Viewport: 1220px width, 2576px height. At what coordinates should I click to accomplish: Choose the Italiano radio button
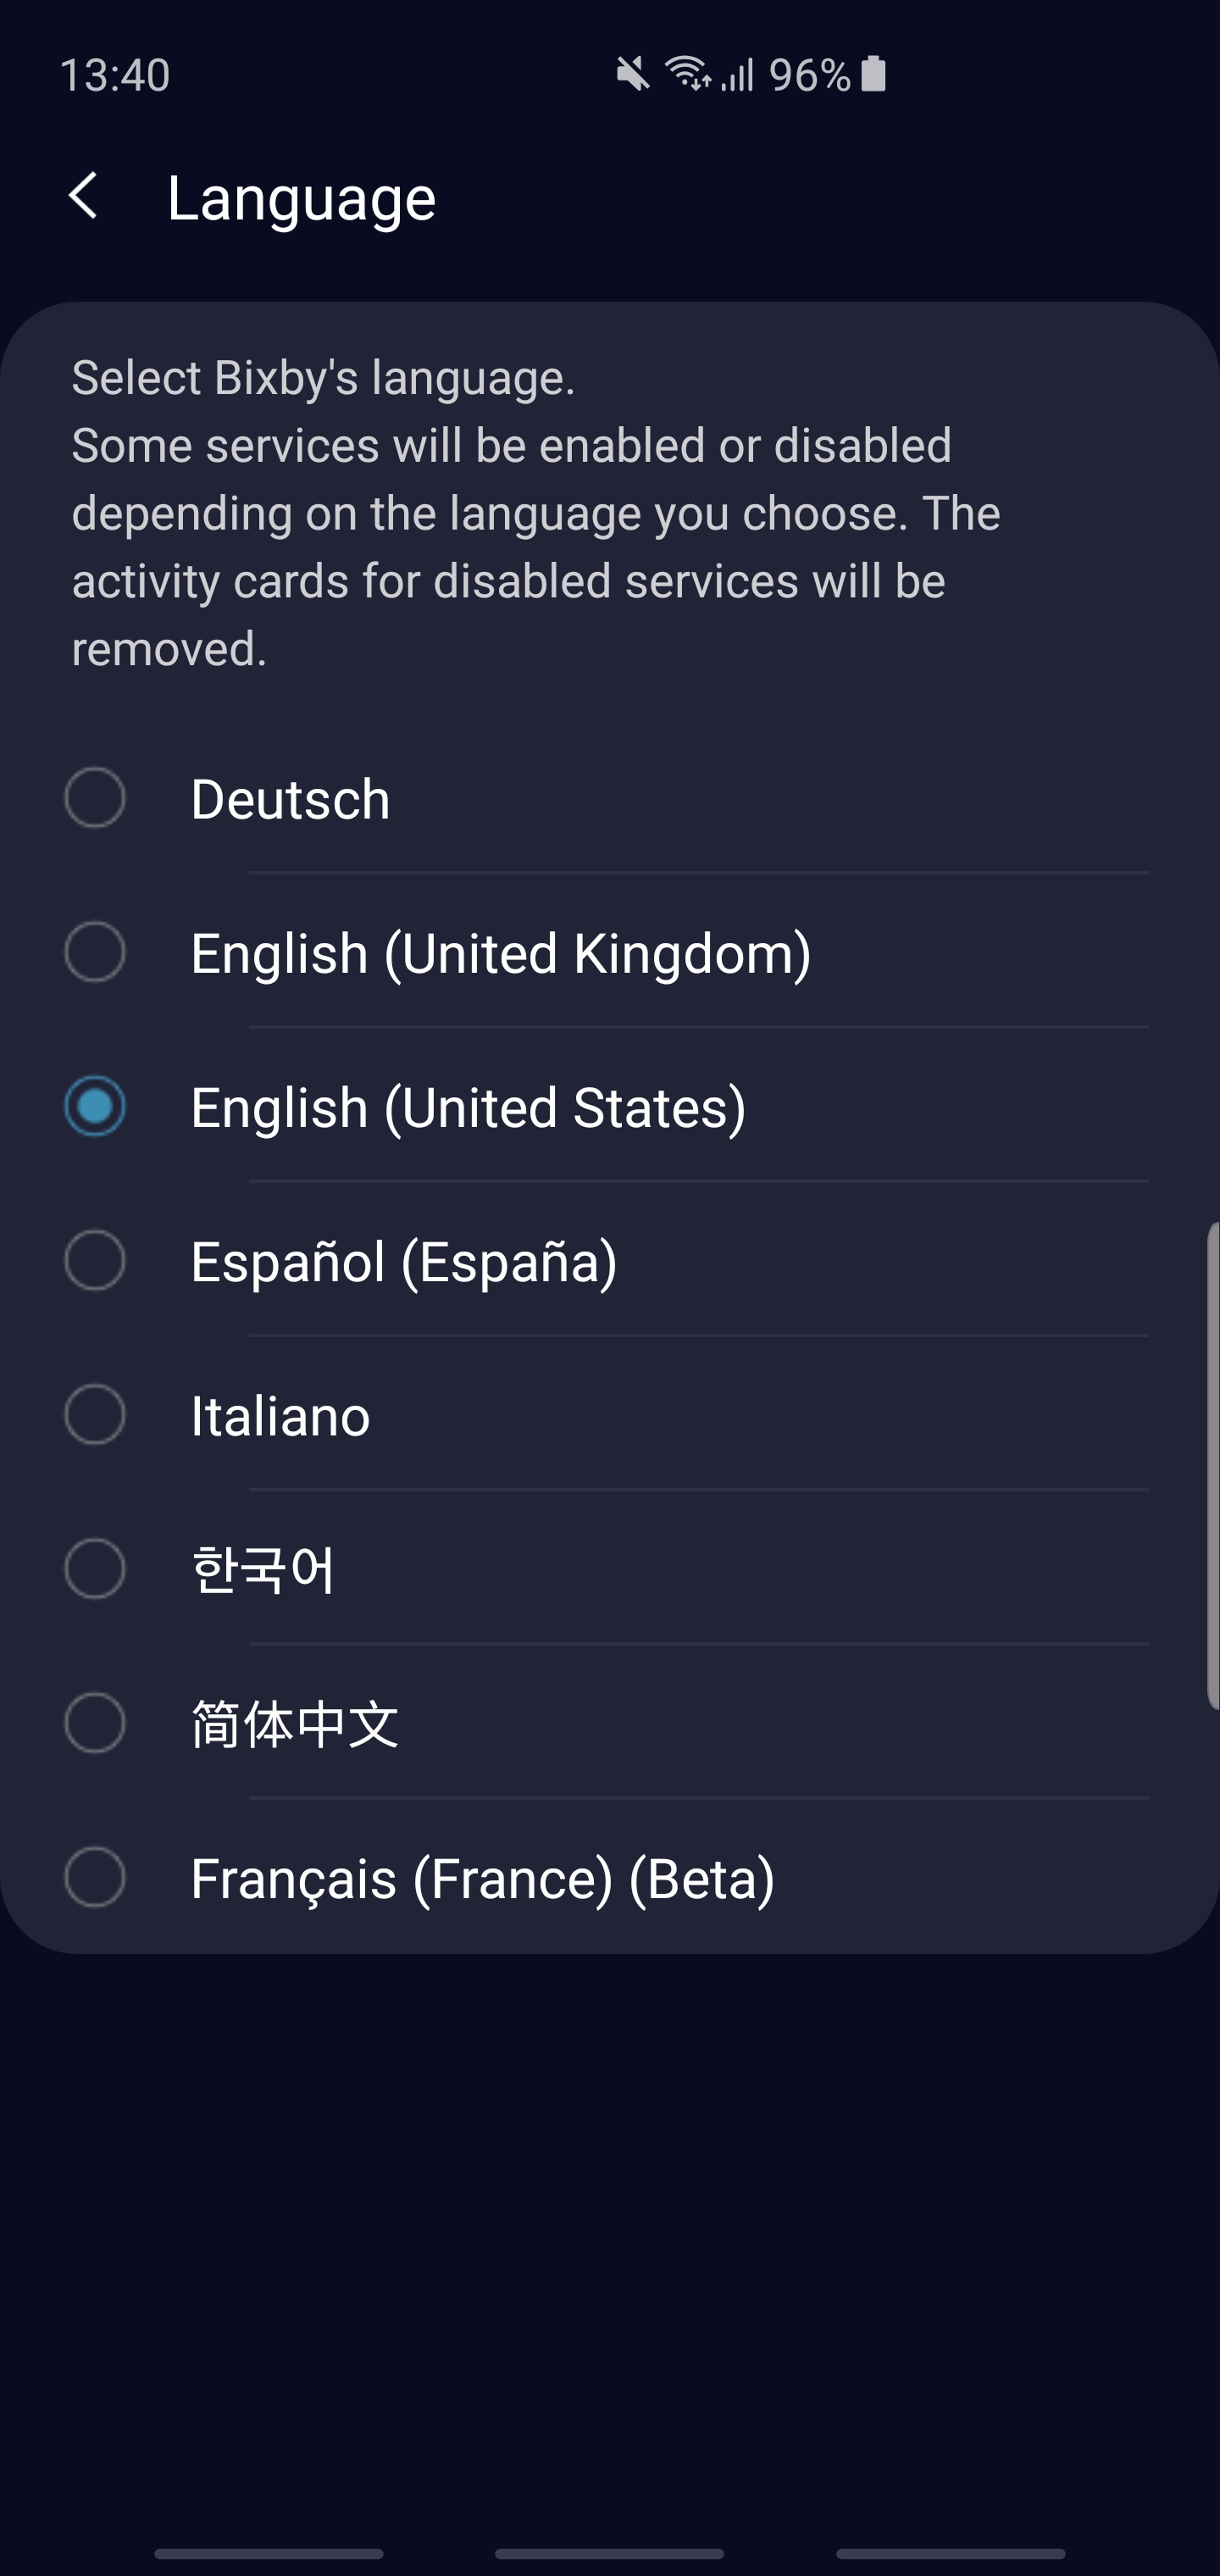[95, 1414]
